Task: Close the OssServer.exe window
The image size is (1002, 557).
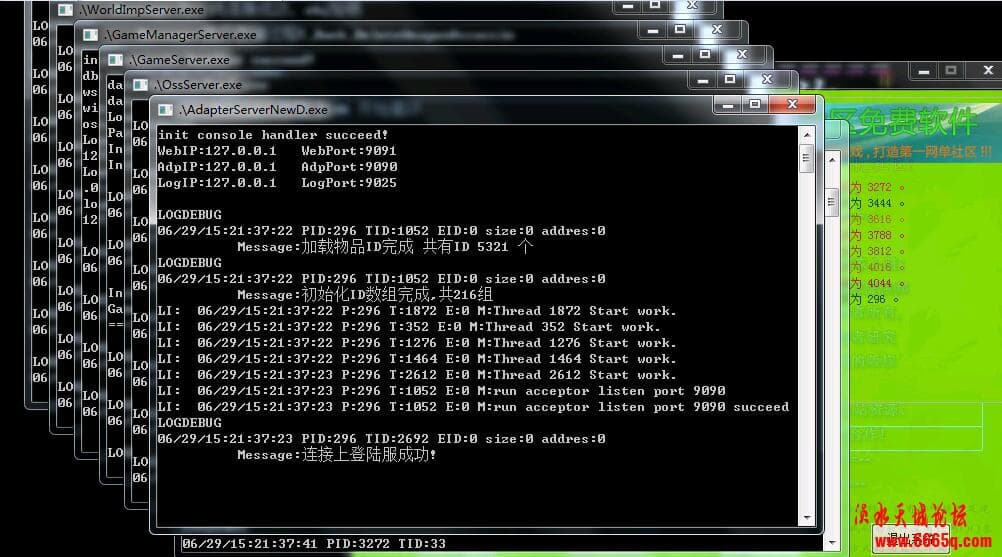Action: 767,80
